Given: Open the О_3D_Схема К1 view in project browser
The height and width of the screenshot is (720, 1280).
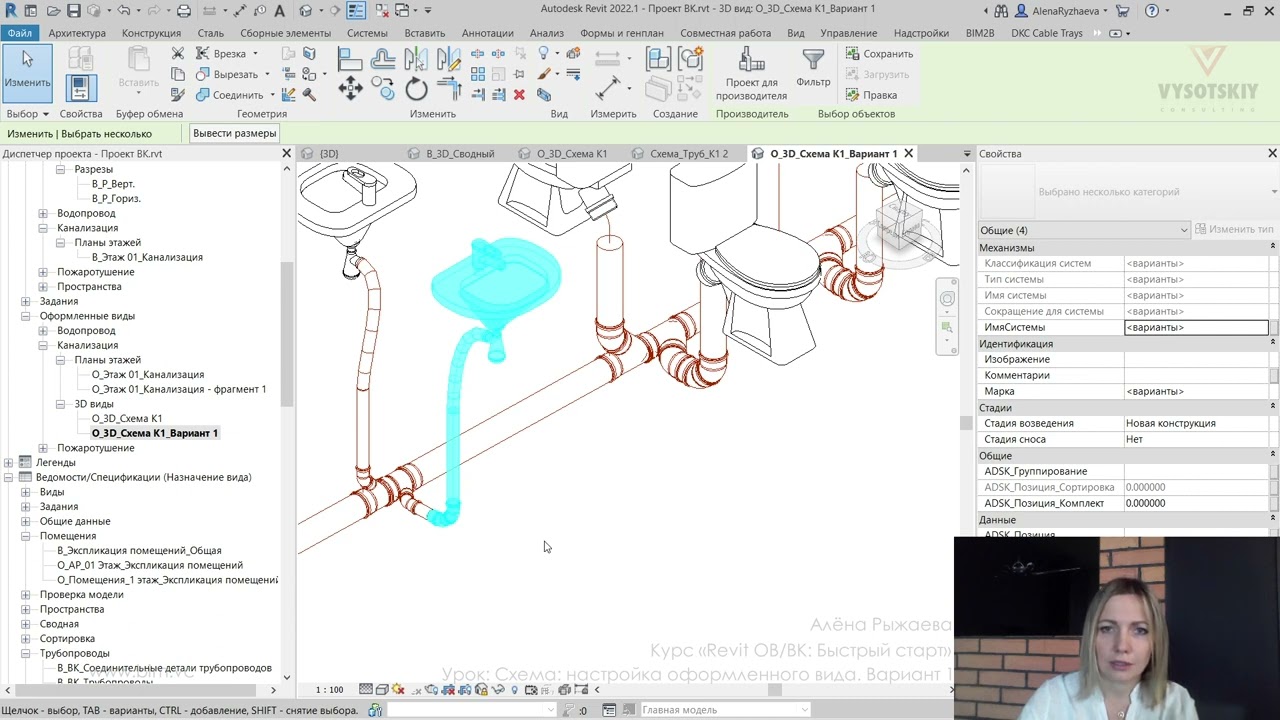Looking at the screenshot, I should (x=127, y=419).
